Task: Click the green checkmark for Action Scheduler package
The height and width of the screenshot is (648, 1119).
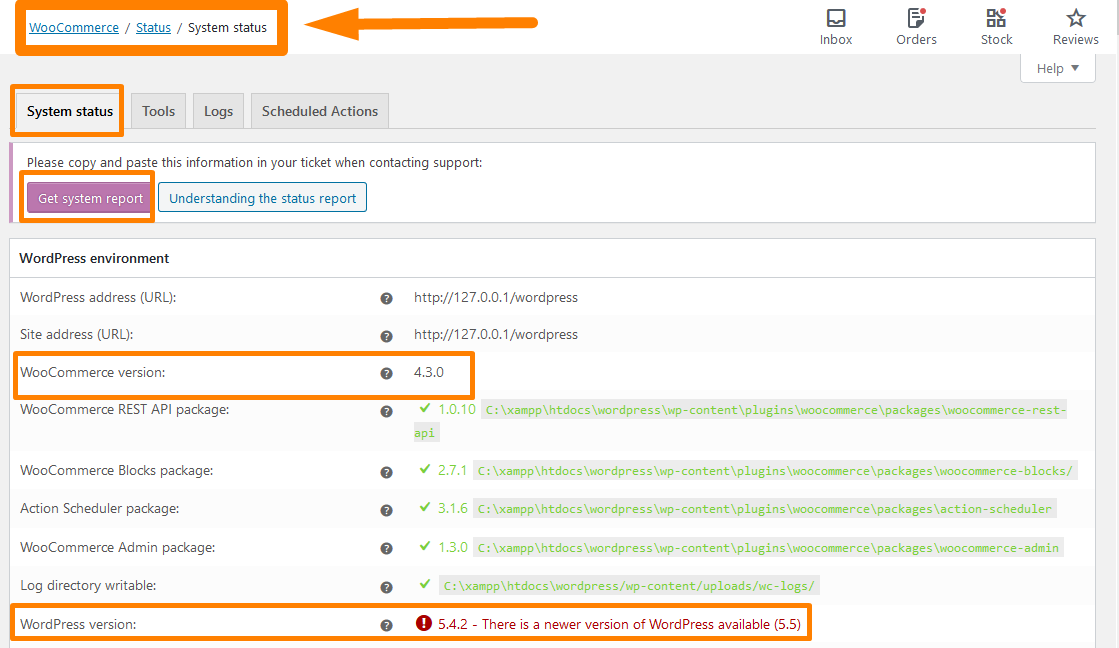Action: pos(425,507)
